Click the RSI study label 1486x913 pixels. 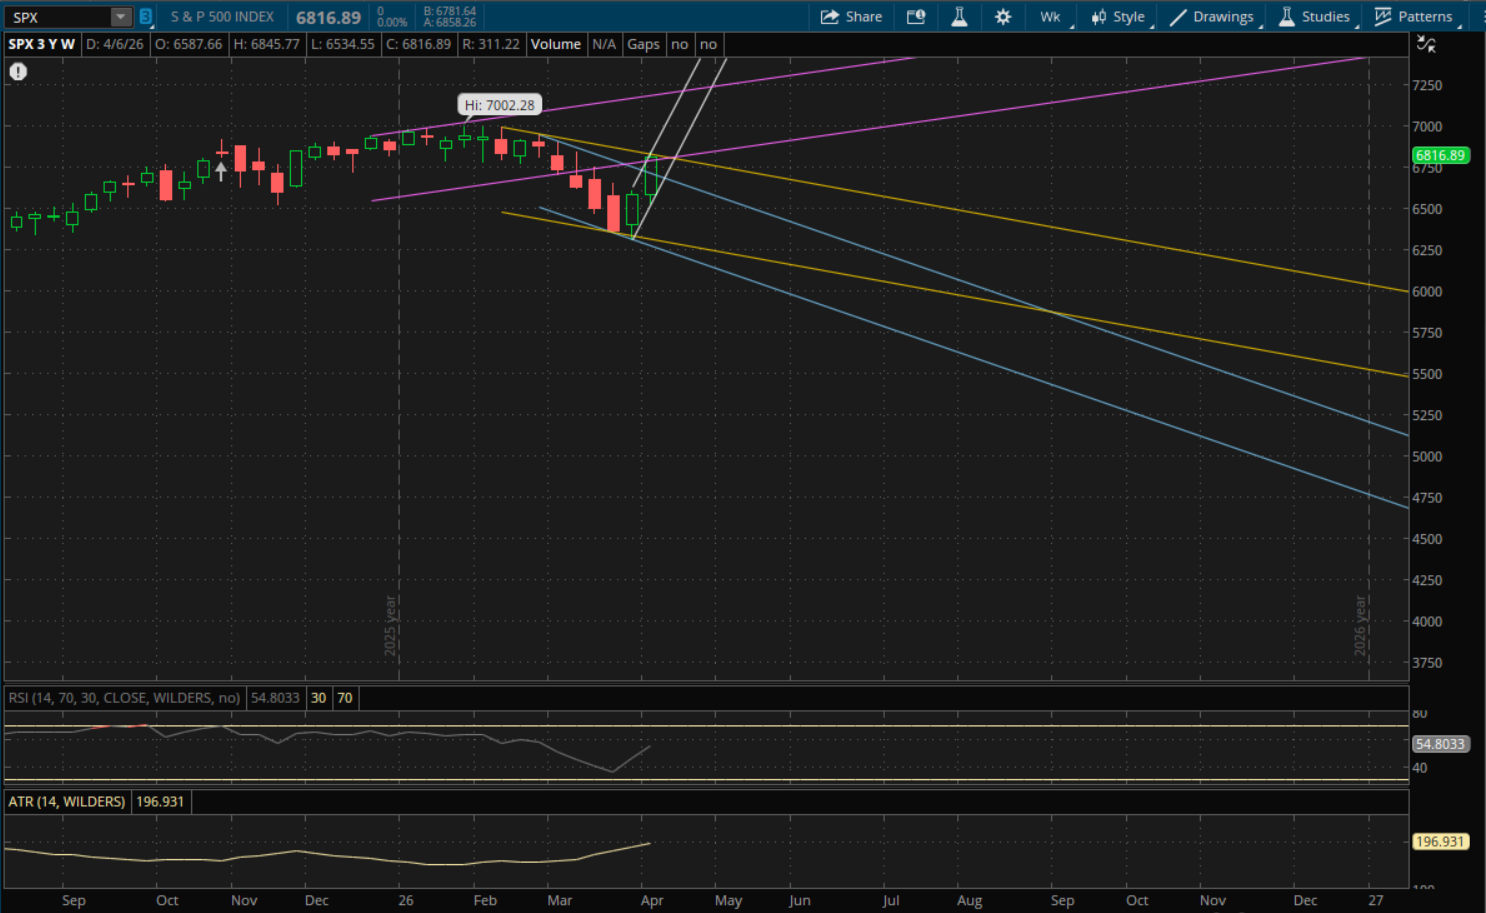point(124,698)
